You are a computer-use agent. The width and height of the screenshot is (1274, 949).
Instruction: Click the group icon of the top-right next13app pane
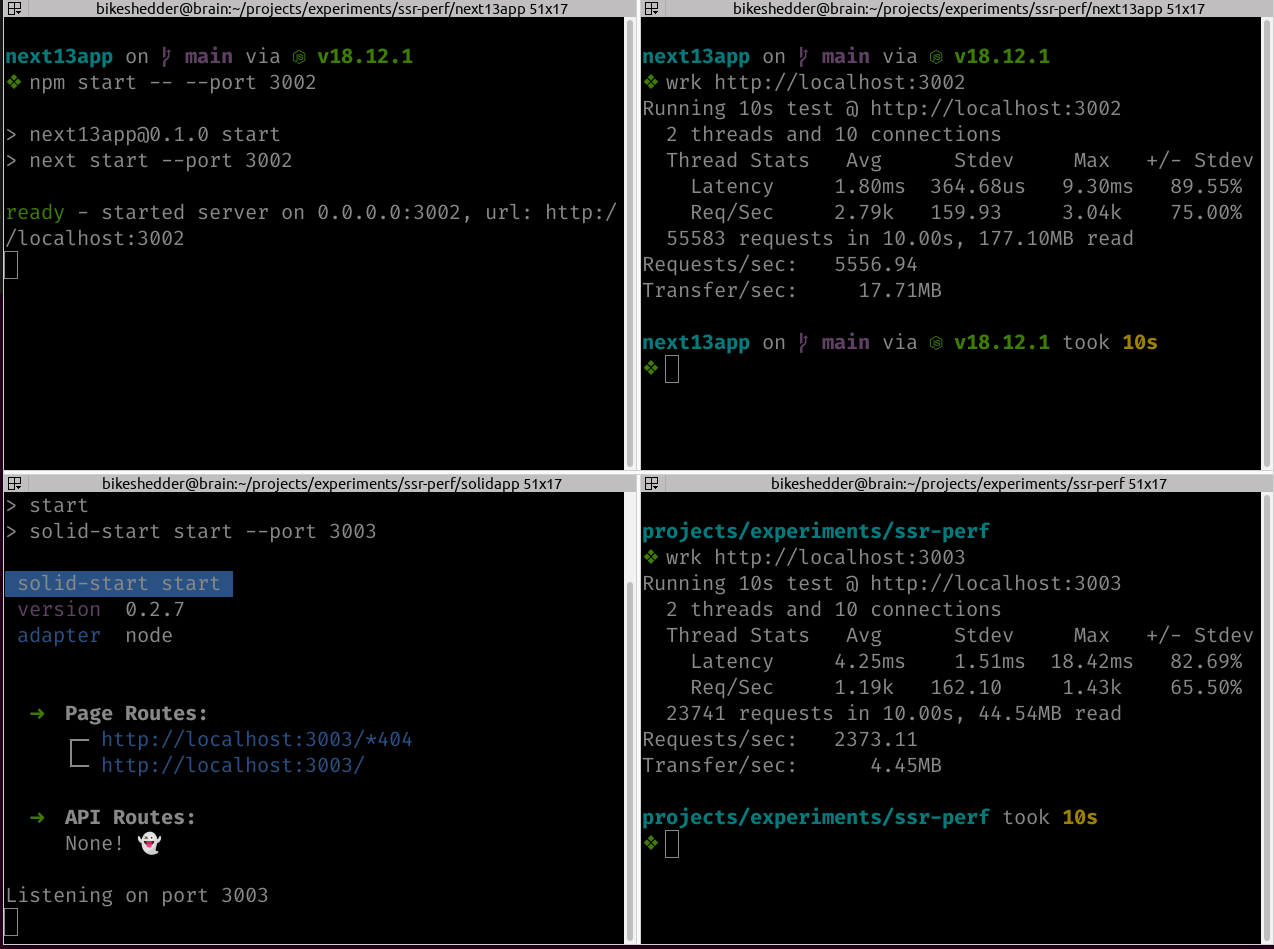650,9
